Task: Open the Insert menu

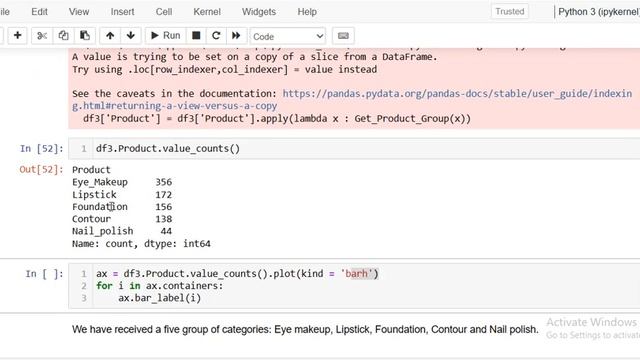Action: (122, 12)
